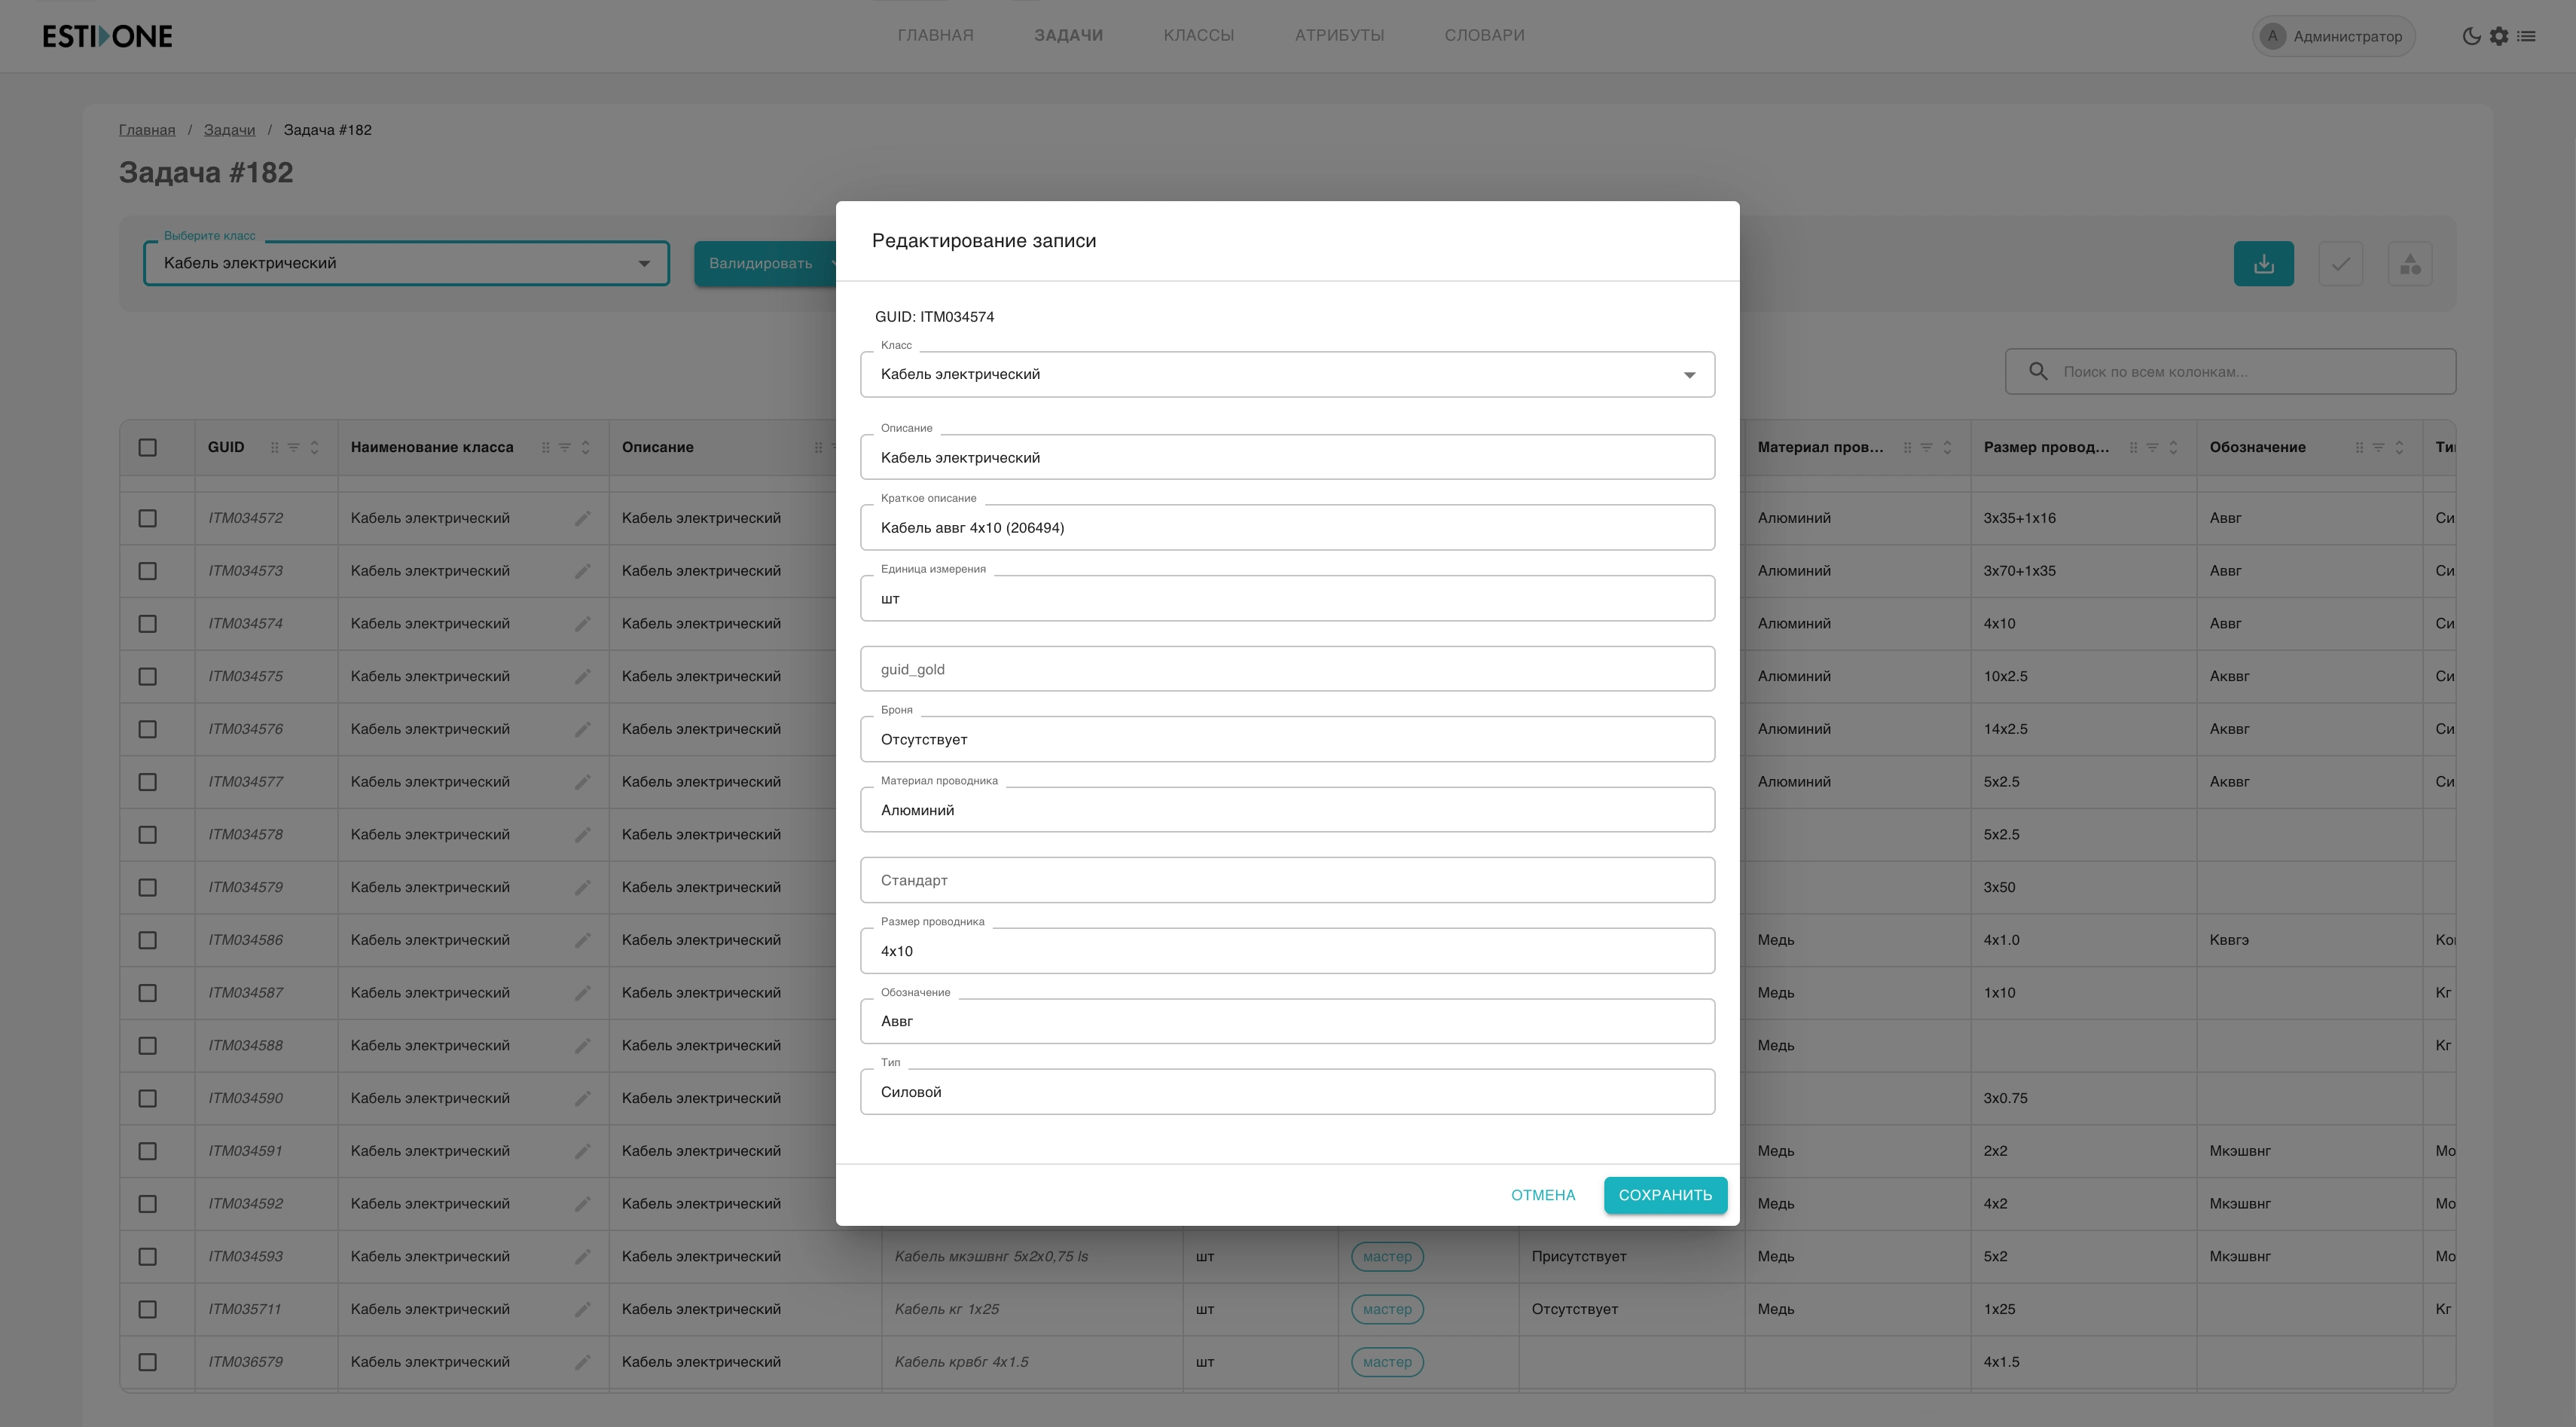This screenshot has width=2576, height=1427.
Task: Click the checkmark approve icon button
Action: [2340, 264]
